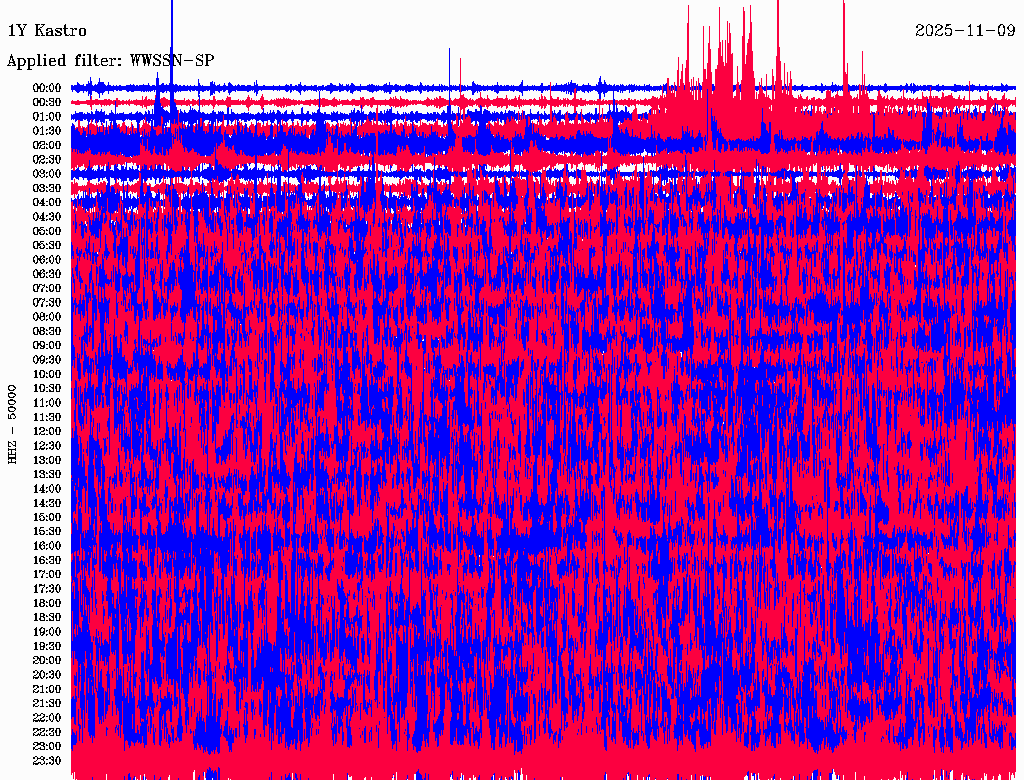Click the 10:30 time row label

(x=47, y=389)
